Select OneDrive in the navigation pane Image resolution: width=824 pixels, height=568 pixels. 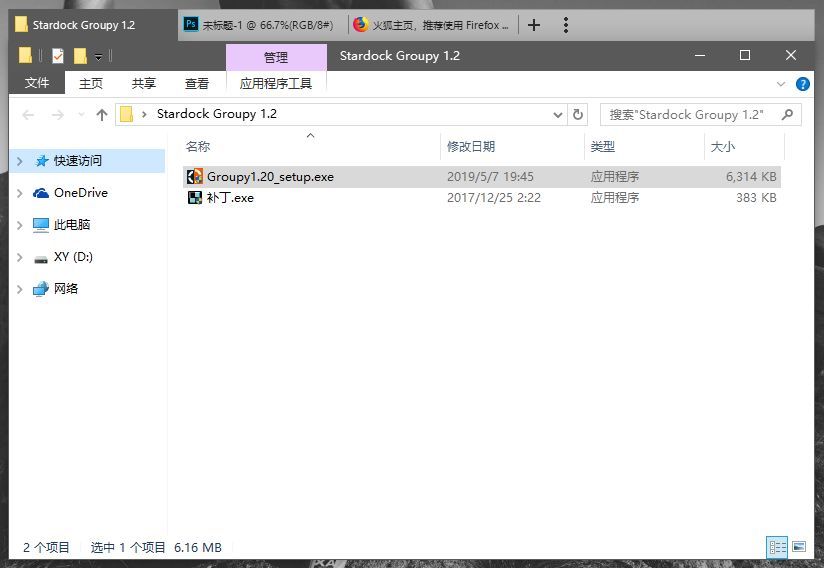tap(81, 193)
